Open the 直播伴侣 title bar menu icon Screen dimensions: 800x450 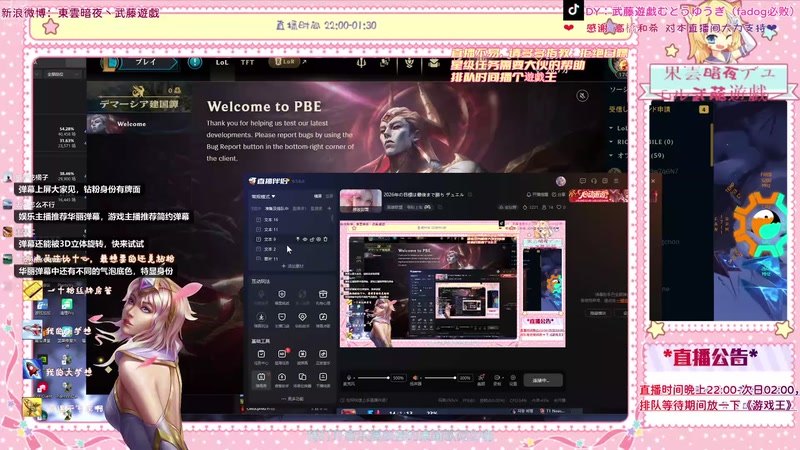(x=616, y=181)
